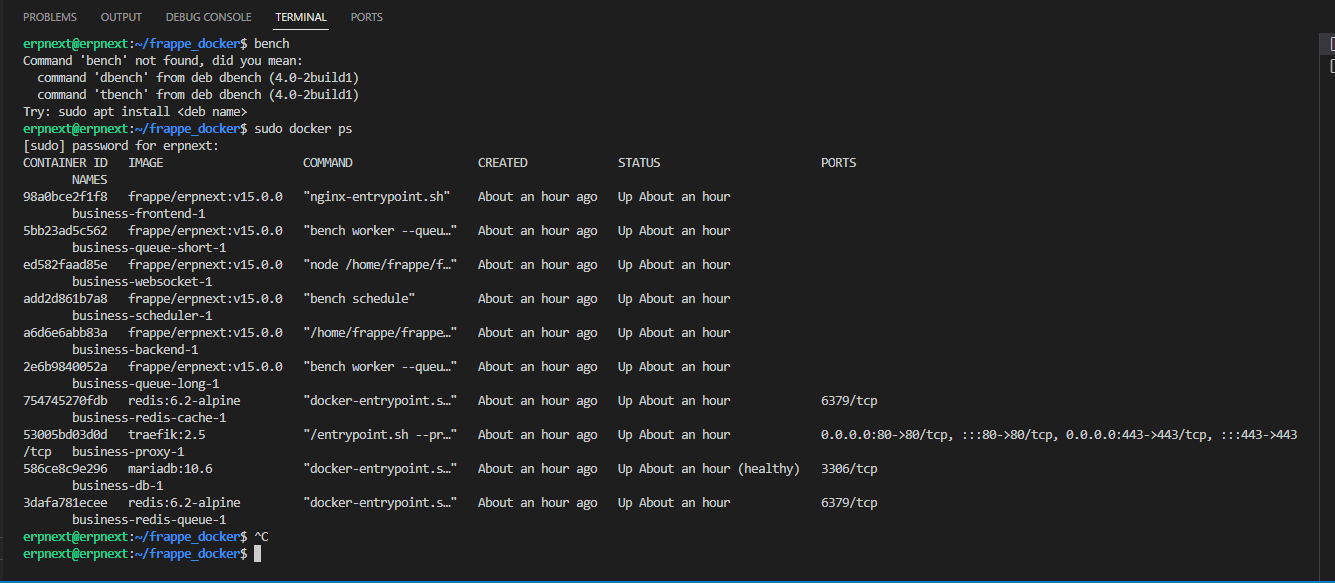The width and height of the screenshot is (1335, 583).
Task: Click the ^C text on the prompt line
Action: tap(261, 537)
